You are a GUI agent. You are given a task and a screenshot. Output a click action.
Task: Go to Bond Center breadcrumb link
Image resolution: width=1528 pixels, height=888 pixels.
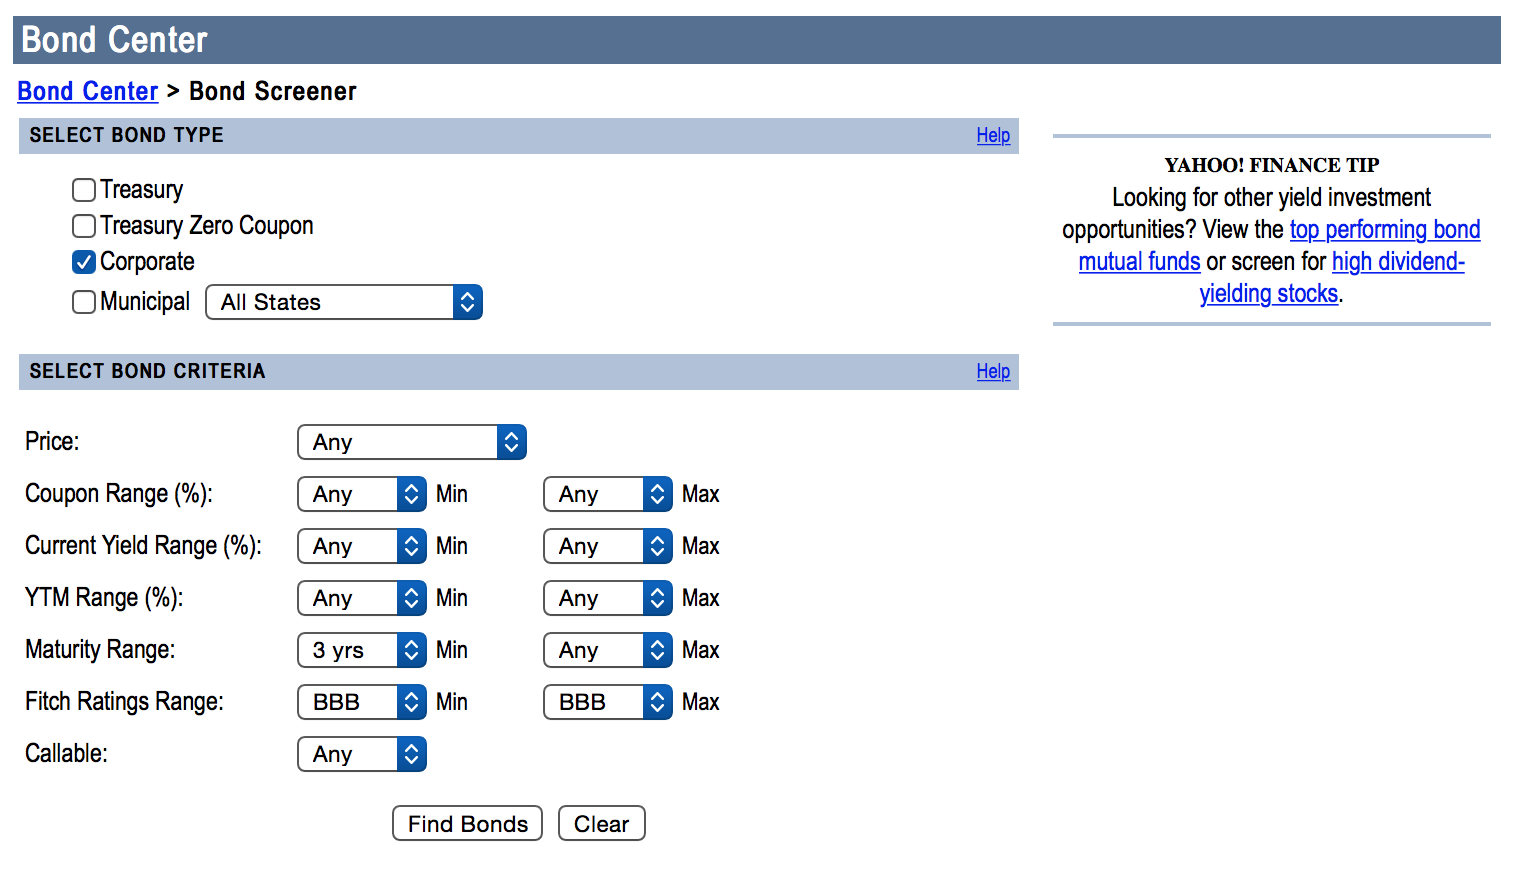tap(88, 91)
